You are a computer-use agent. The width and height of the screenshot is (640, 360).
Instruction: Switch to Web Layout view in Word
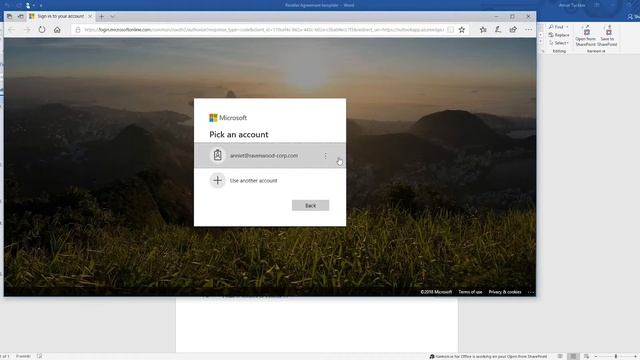click(586, 356)
